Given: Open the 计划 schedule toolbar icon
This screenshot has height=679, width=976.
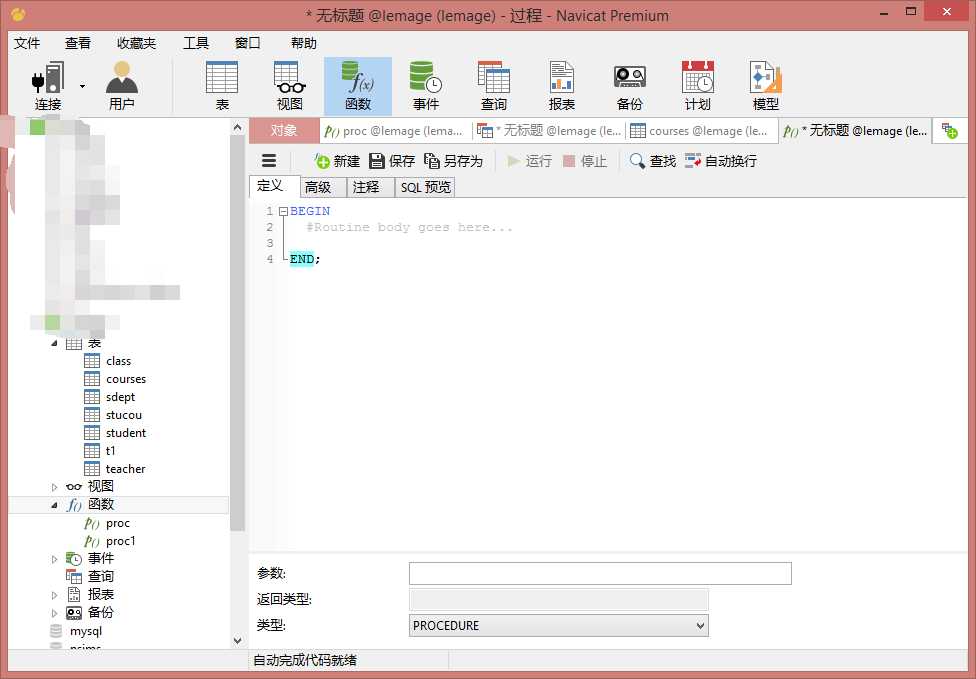Looking at the screenshot, I should point(697,86).
